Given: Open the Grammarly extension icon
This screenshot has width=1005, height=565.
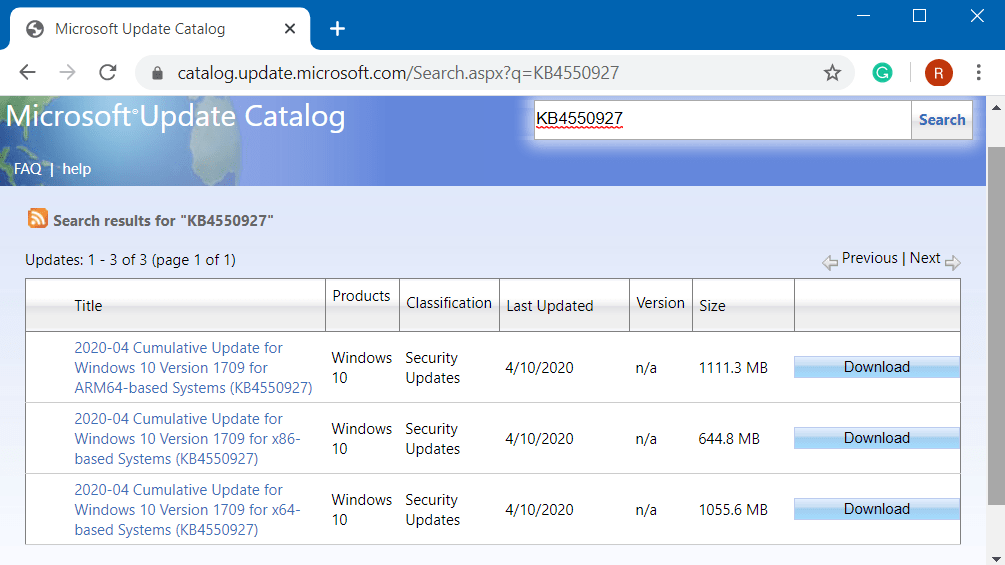Looking at the screenshot, I should (882, 73).
